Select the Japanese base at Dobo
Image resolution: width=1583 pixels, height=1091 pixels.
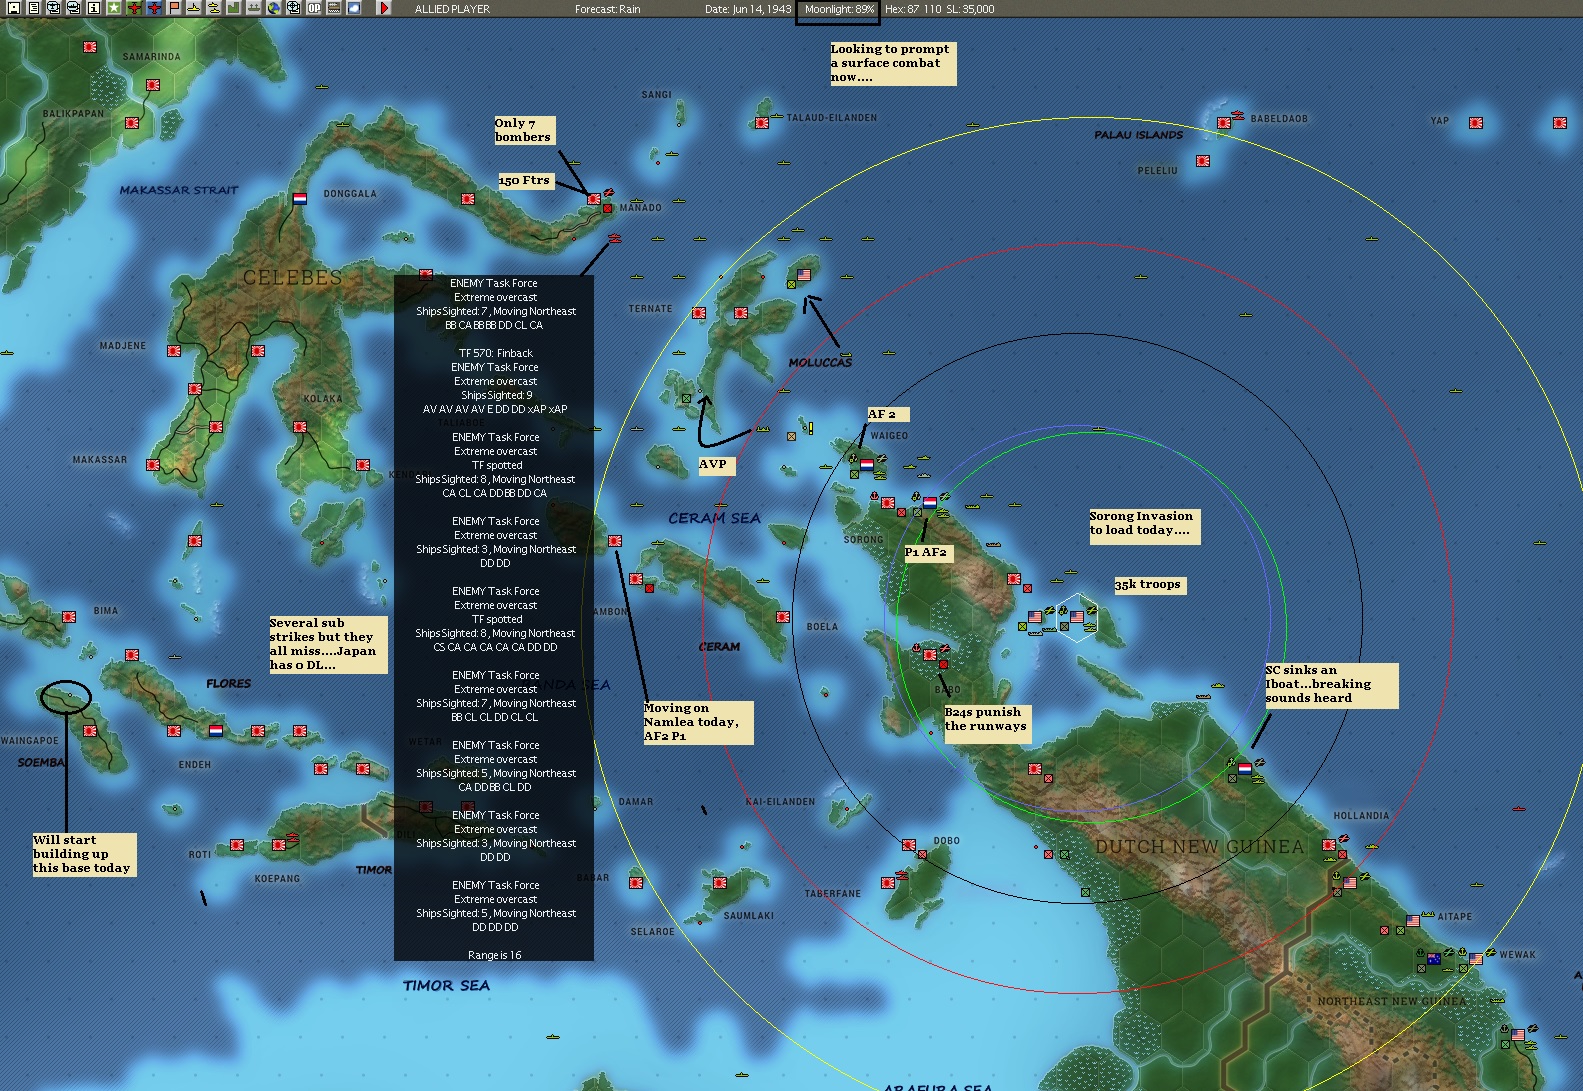click(x=909, y=845)
